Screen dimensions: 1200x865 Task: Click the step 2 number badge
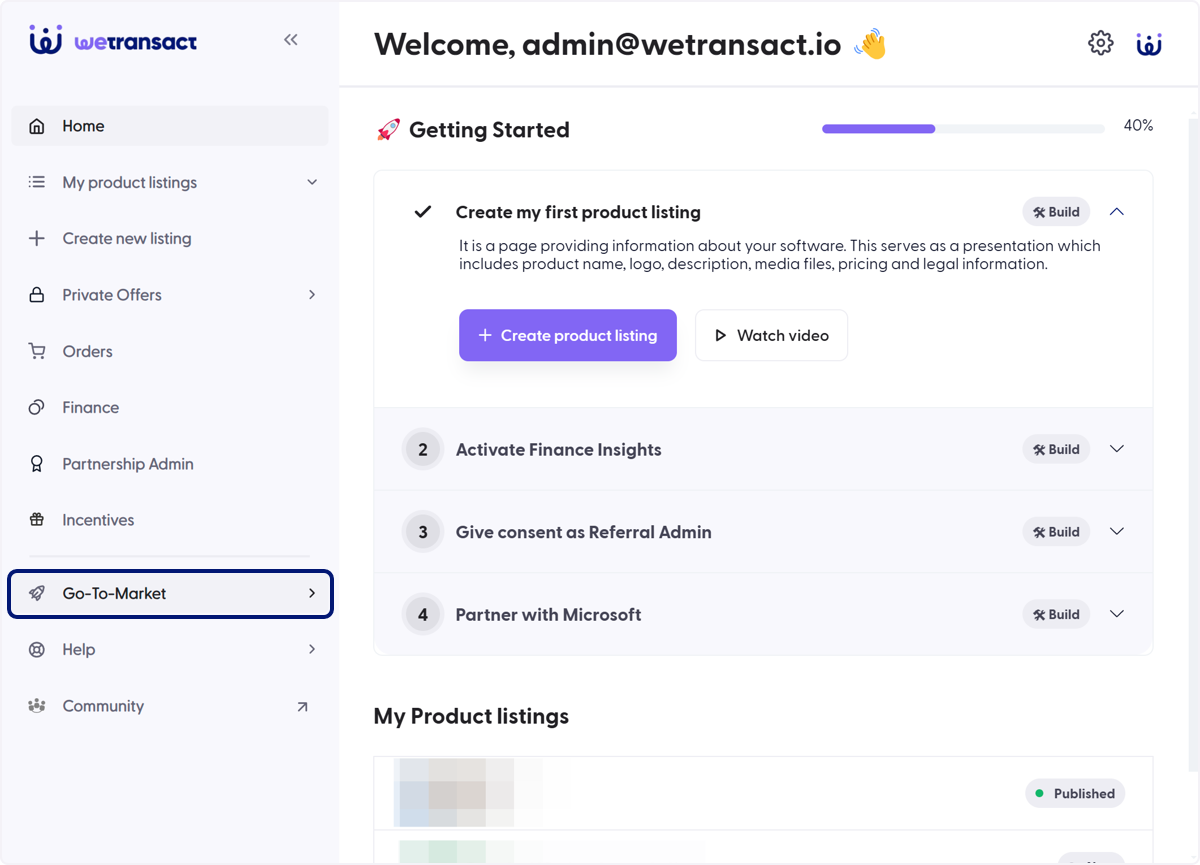click(423, 449)
